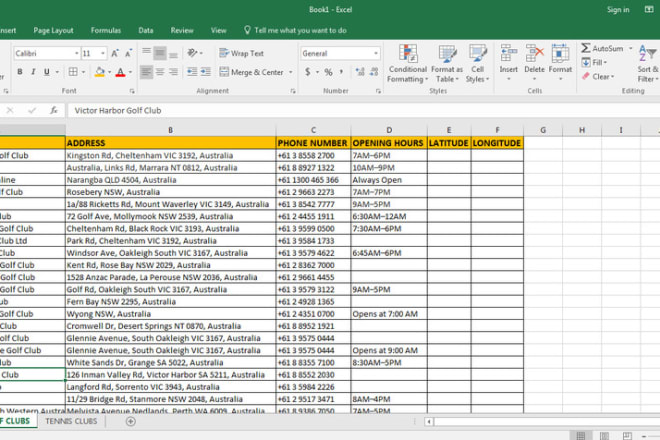Toggle Center alignment
This screenshot has height=440, width=660.
coord(160,72)
